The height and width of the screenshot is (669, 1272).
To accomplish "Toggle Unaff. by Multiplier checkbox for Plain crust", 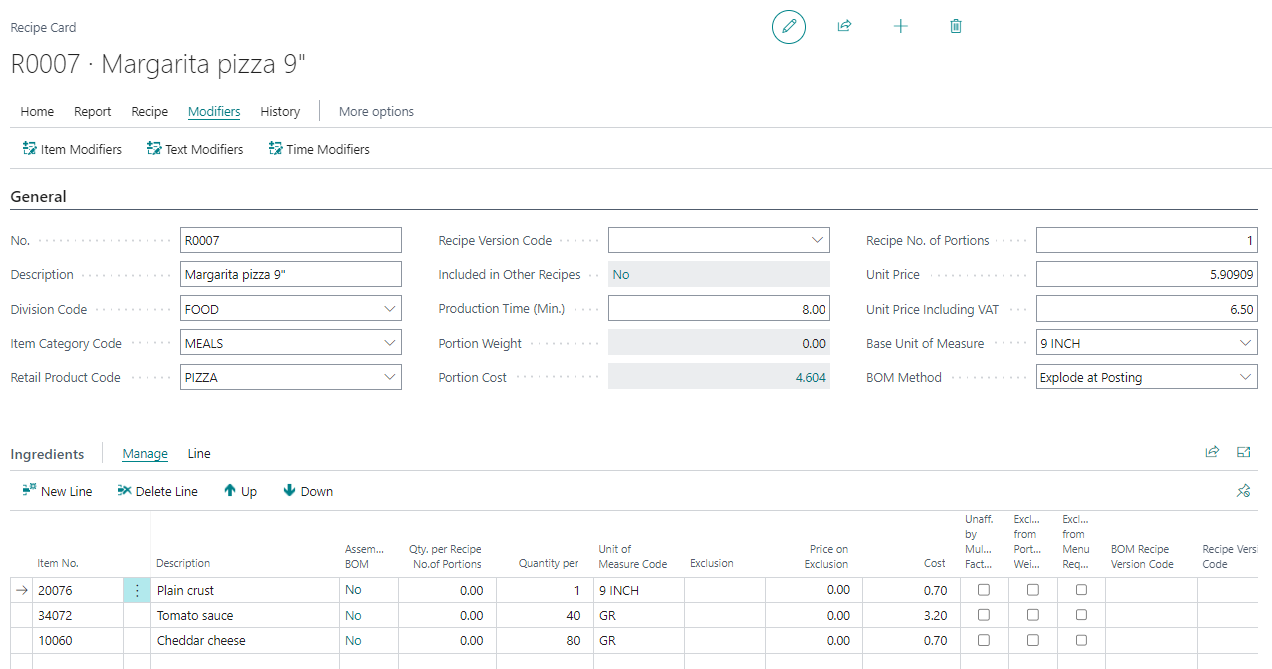I will 984,590.
